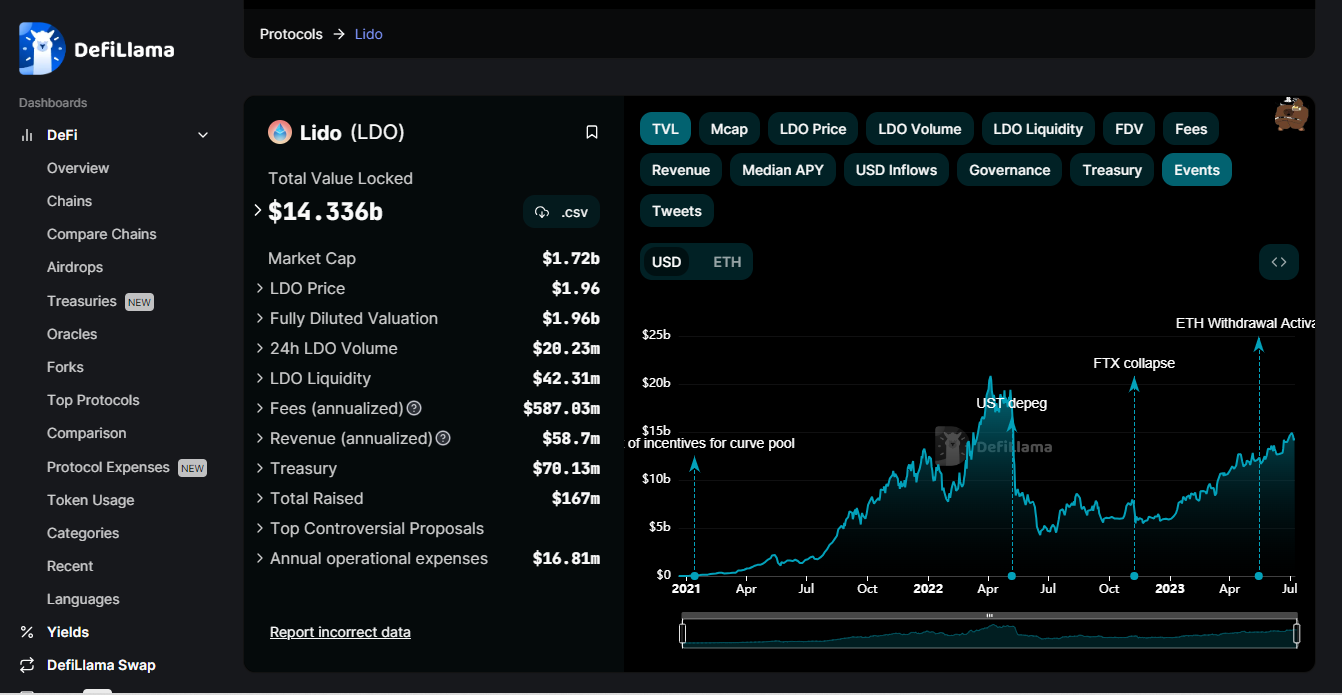Screen dimensions: 1342x695
Task: Open Token Usage in the sidebar
Action: pos(90,500)
